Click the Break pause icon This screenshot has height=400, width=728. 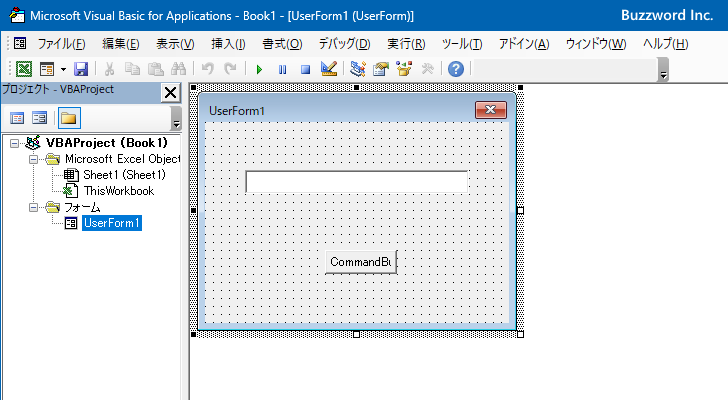click(x=282, y=70)
